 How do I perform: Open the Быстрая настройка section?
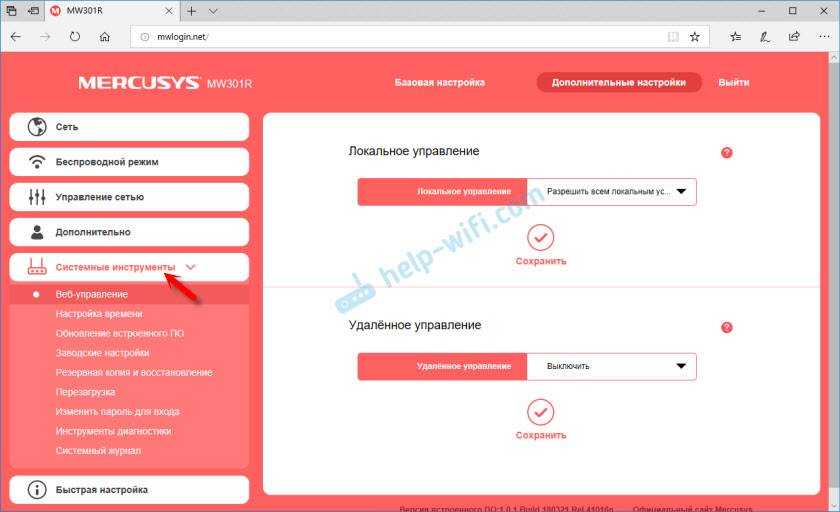(129, 490)
